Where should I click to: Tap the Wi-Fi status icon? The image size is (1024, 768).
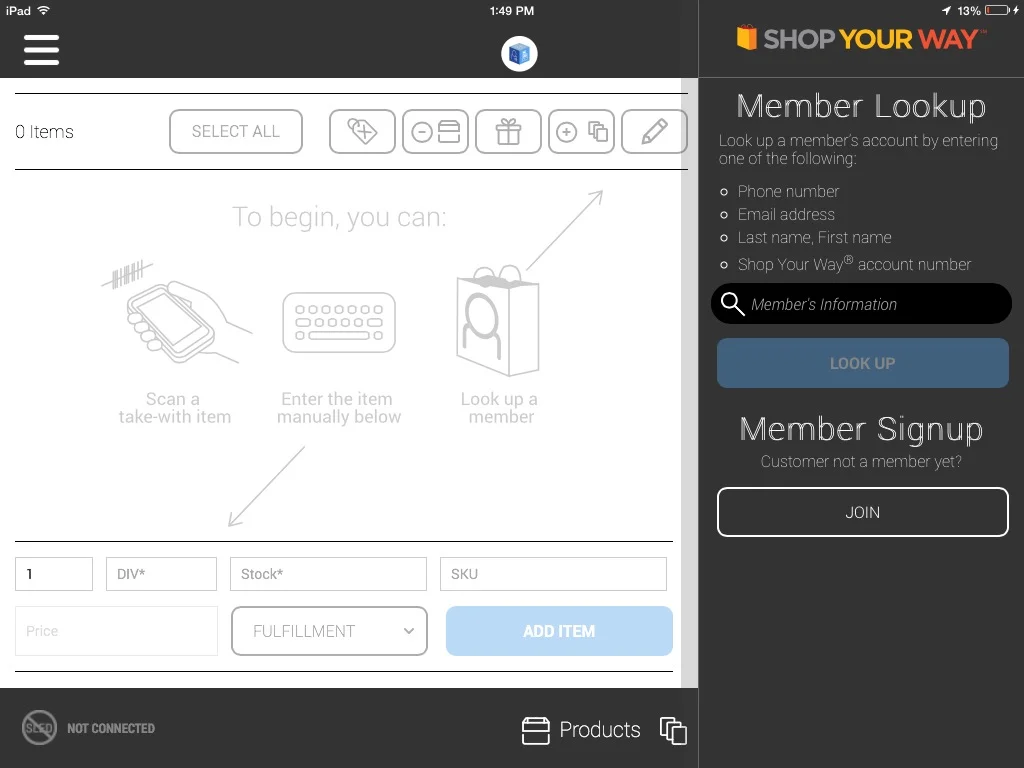click(44, 10)
